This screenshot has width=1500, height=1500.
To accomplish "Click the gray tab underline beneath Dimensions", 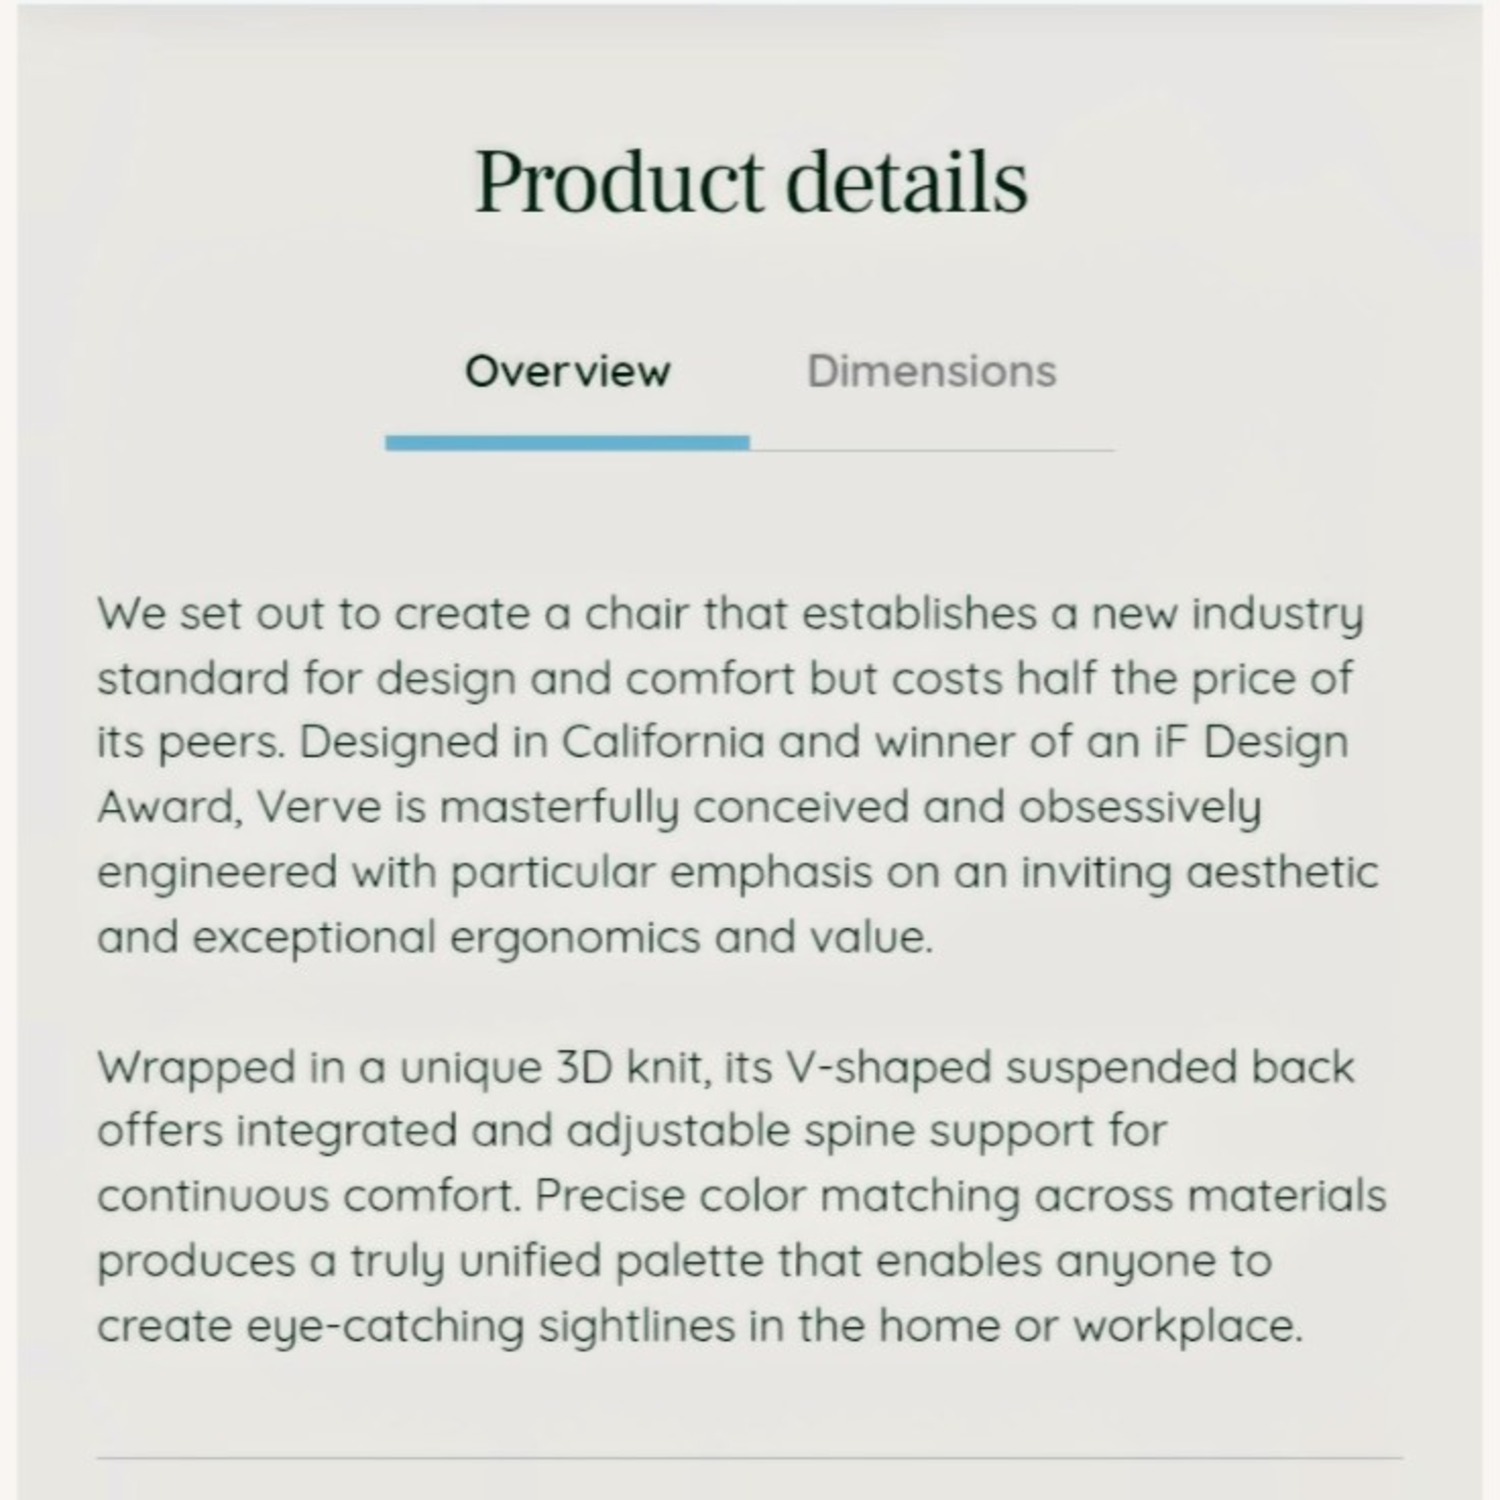I will (x=932, y=450).
